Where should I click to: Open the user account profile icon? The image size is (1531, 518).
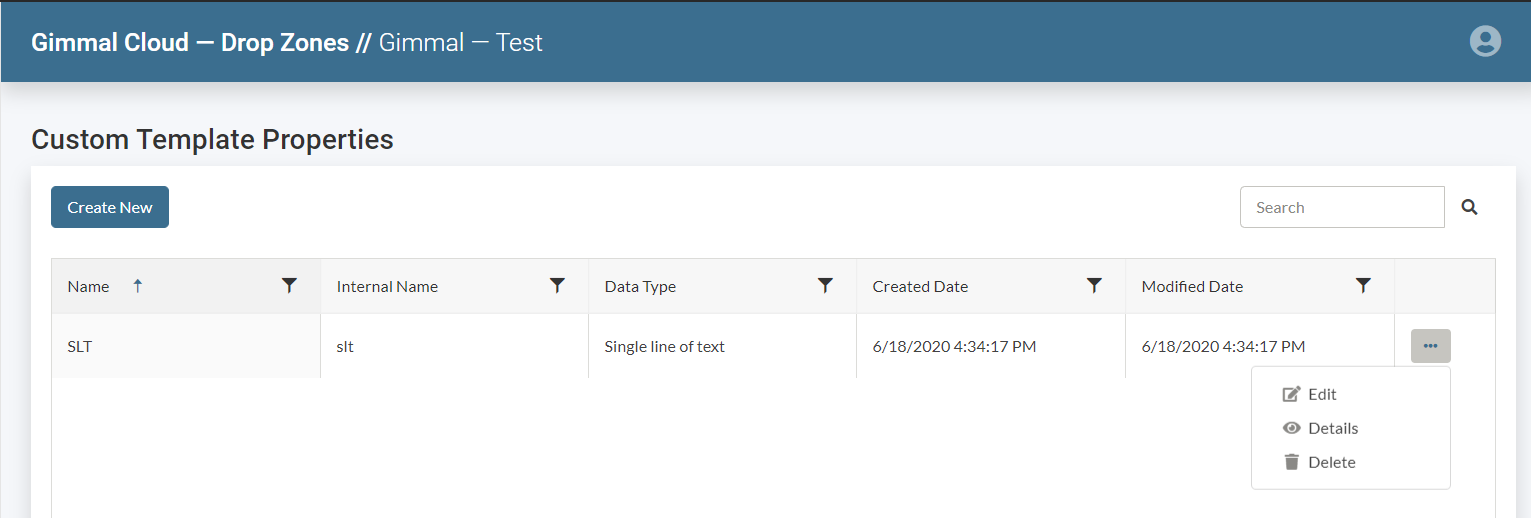(x=1485, y=41)
